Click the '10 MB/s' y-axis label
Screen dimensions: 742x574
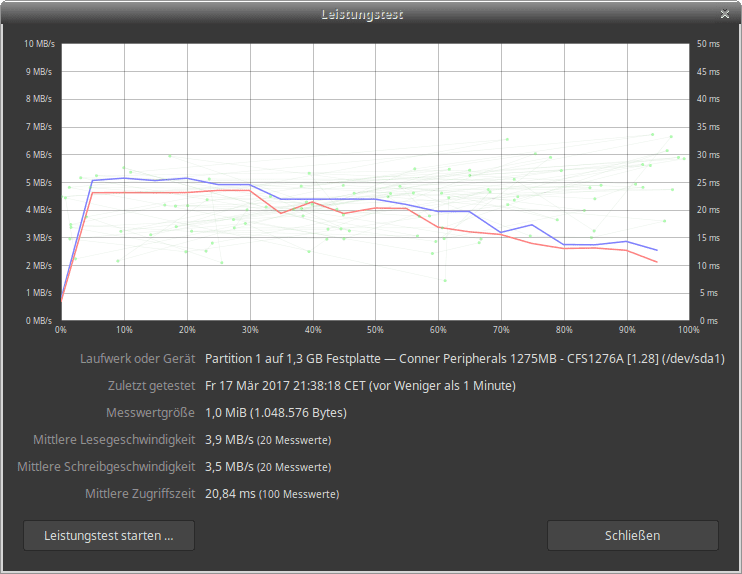pos(39,44)
